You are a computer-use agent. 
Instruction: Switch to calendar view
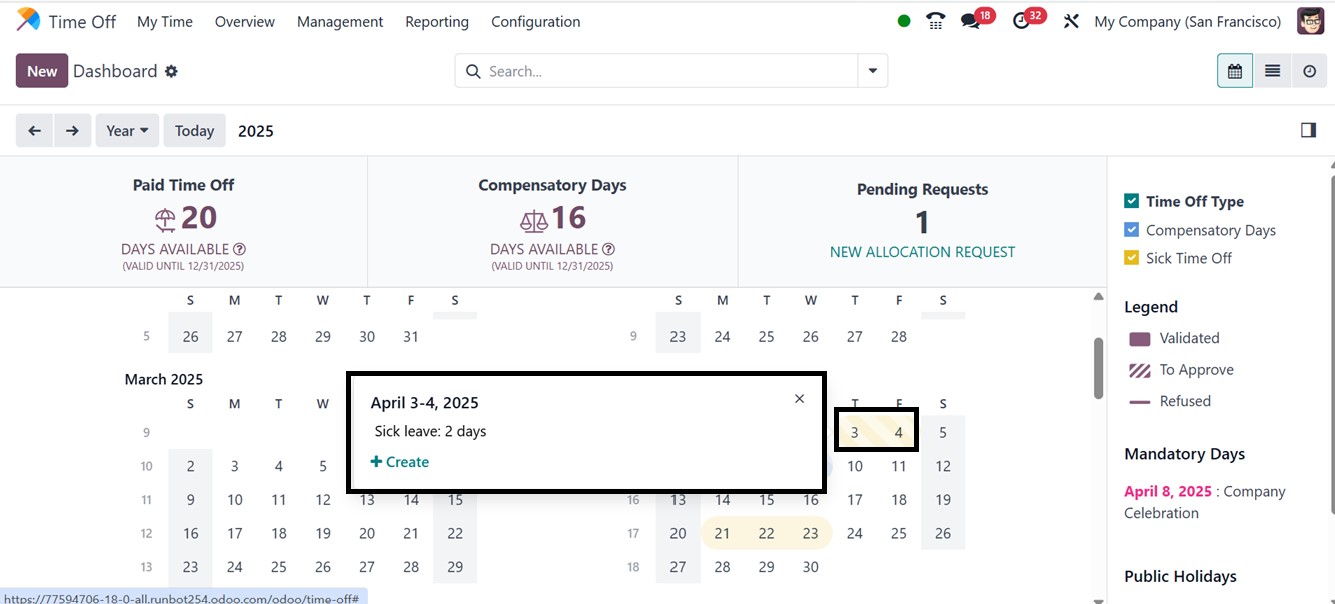(1235, 71)
